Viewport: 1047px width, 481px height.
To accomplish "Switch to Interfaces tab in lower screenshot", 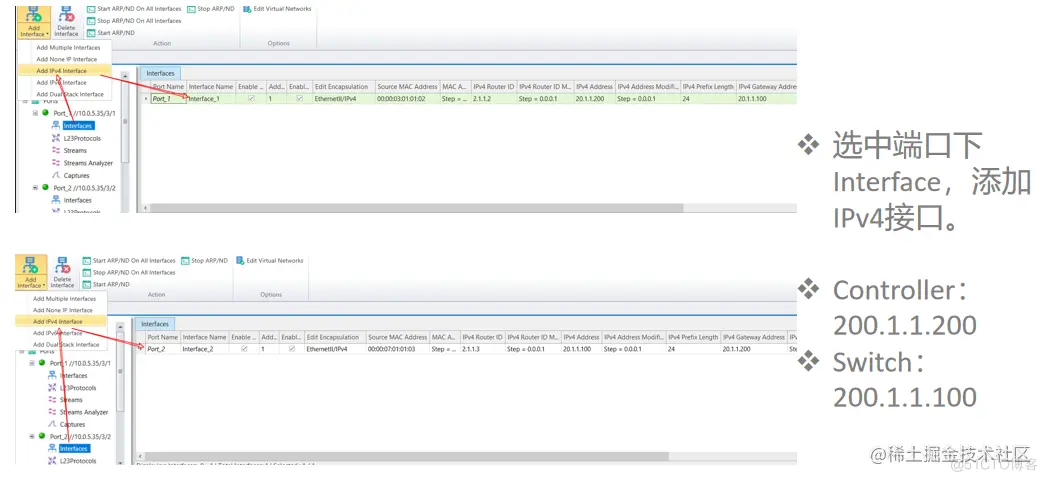I will point(155,324).
